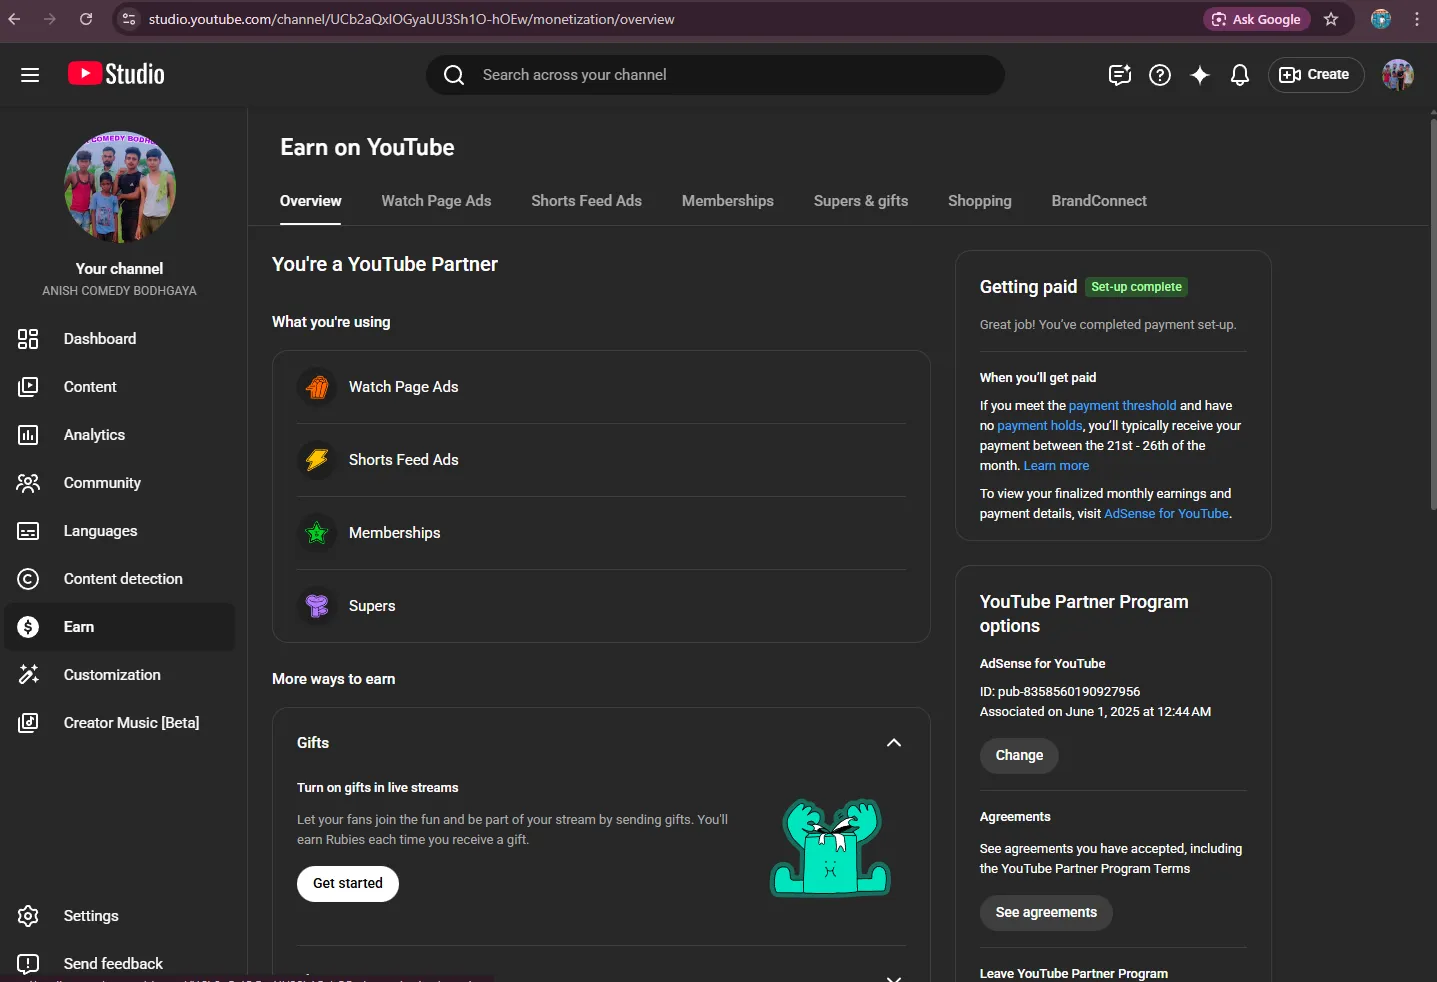
Task: Click the sparkle Ask Studio icon
Action: pos(1200,75)
